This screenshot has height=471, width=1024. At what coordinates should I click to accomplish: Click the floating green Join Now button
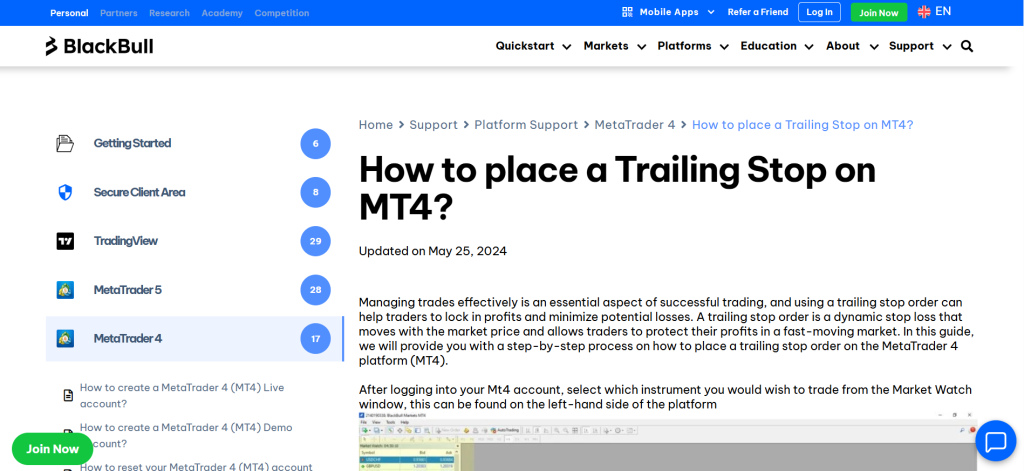tap(52, 449)
